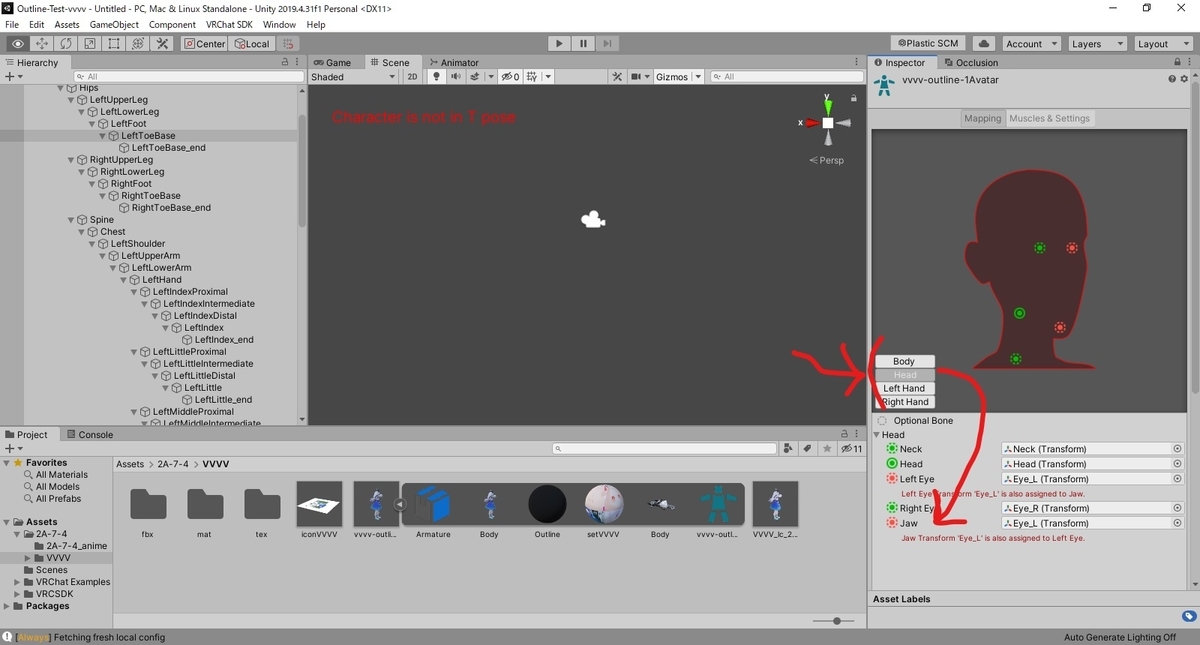Click the Play button
1200x645 pixels.
[559, 44]
